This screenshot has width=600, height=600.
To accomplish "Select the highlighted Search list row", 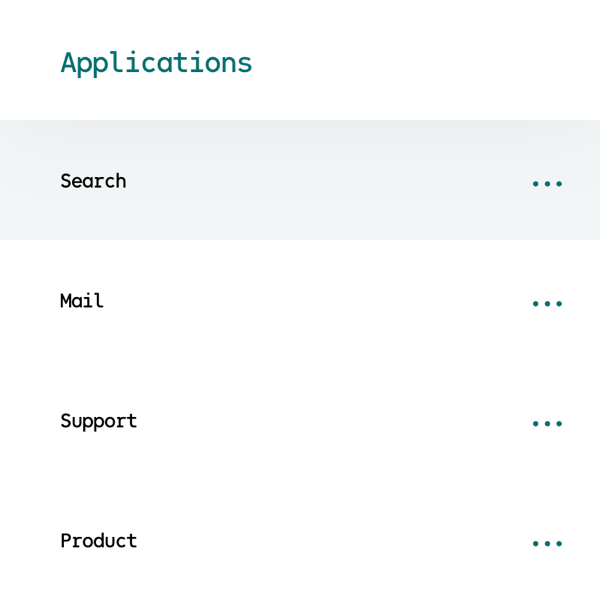I will (x=300, y=180).
